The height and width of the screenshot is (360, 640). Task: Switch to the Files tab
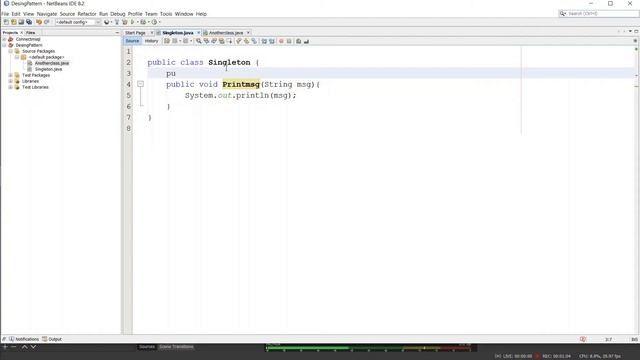[31, 32]
